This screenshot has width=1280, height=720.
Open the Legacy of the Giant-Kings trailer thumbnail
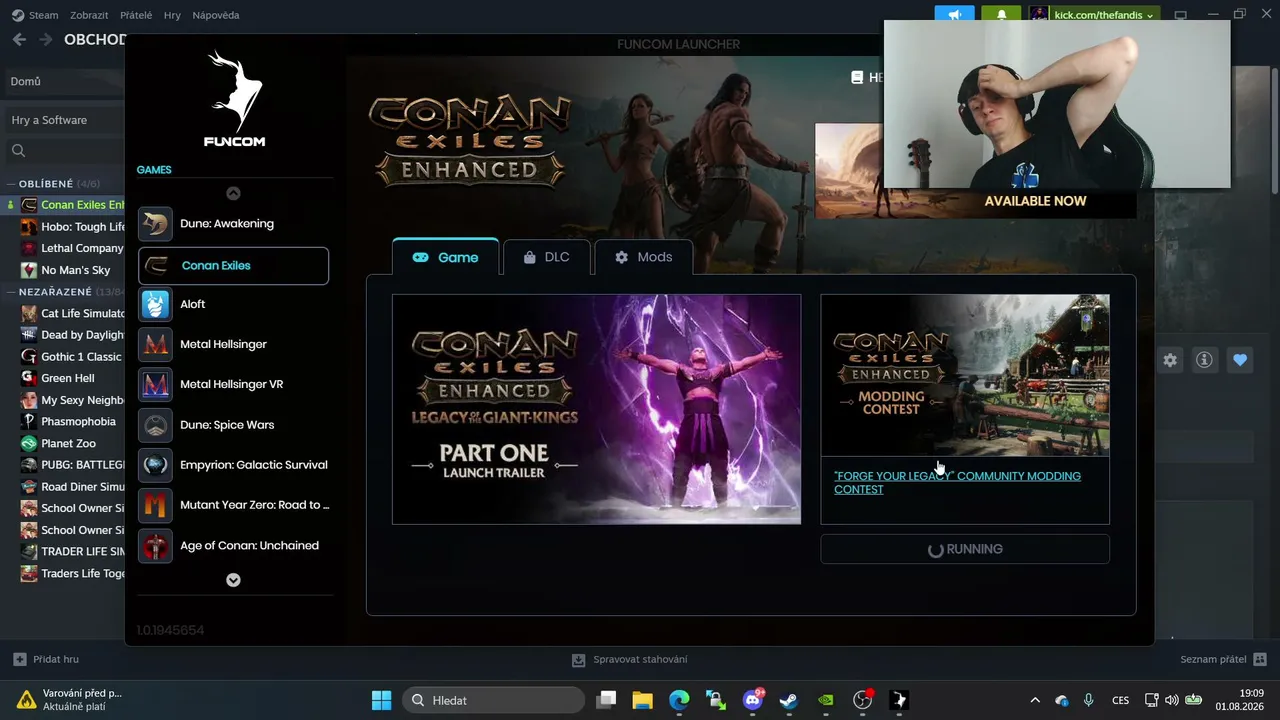[x=596, y=409]
